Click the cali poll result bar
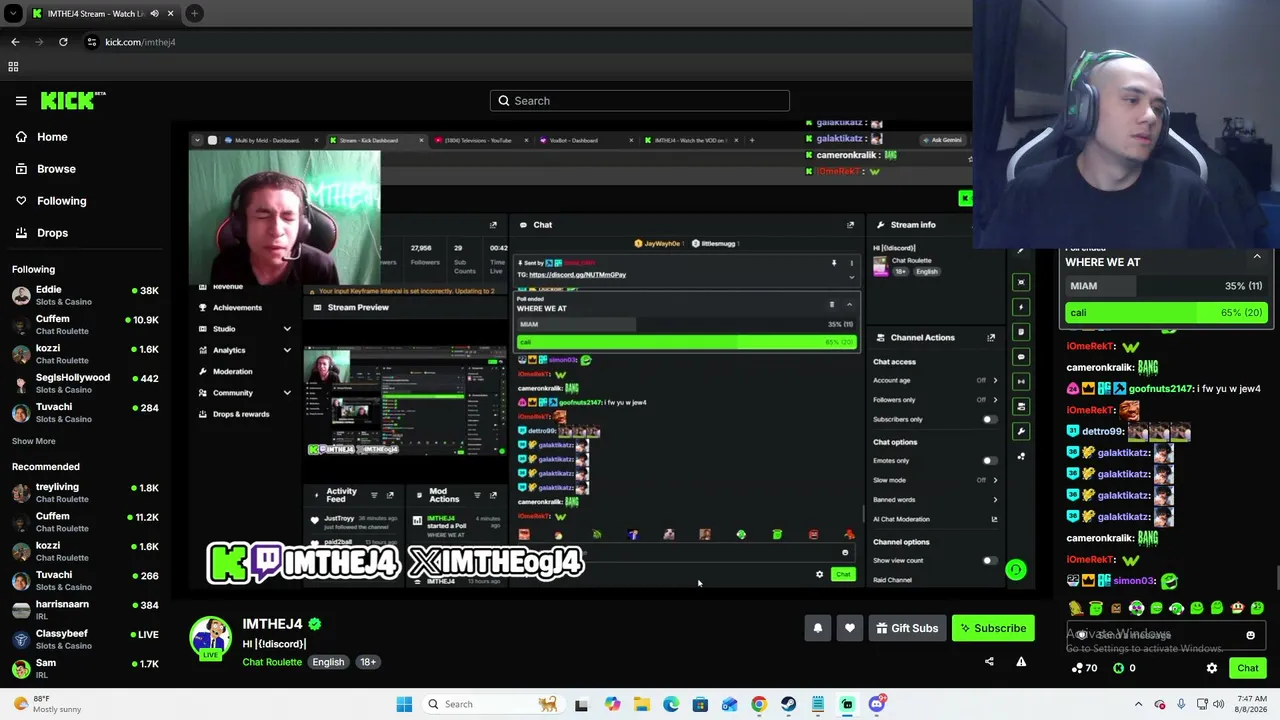1280x720 pixels. [1166, 313]
